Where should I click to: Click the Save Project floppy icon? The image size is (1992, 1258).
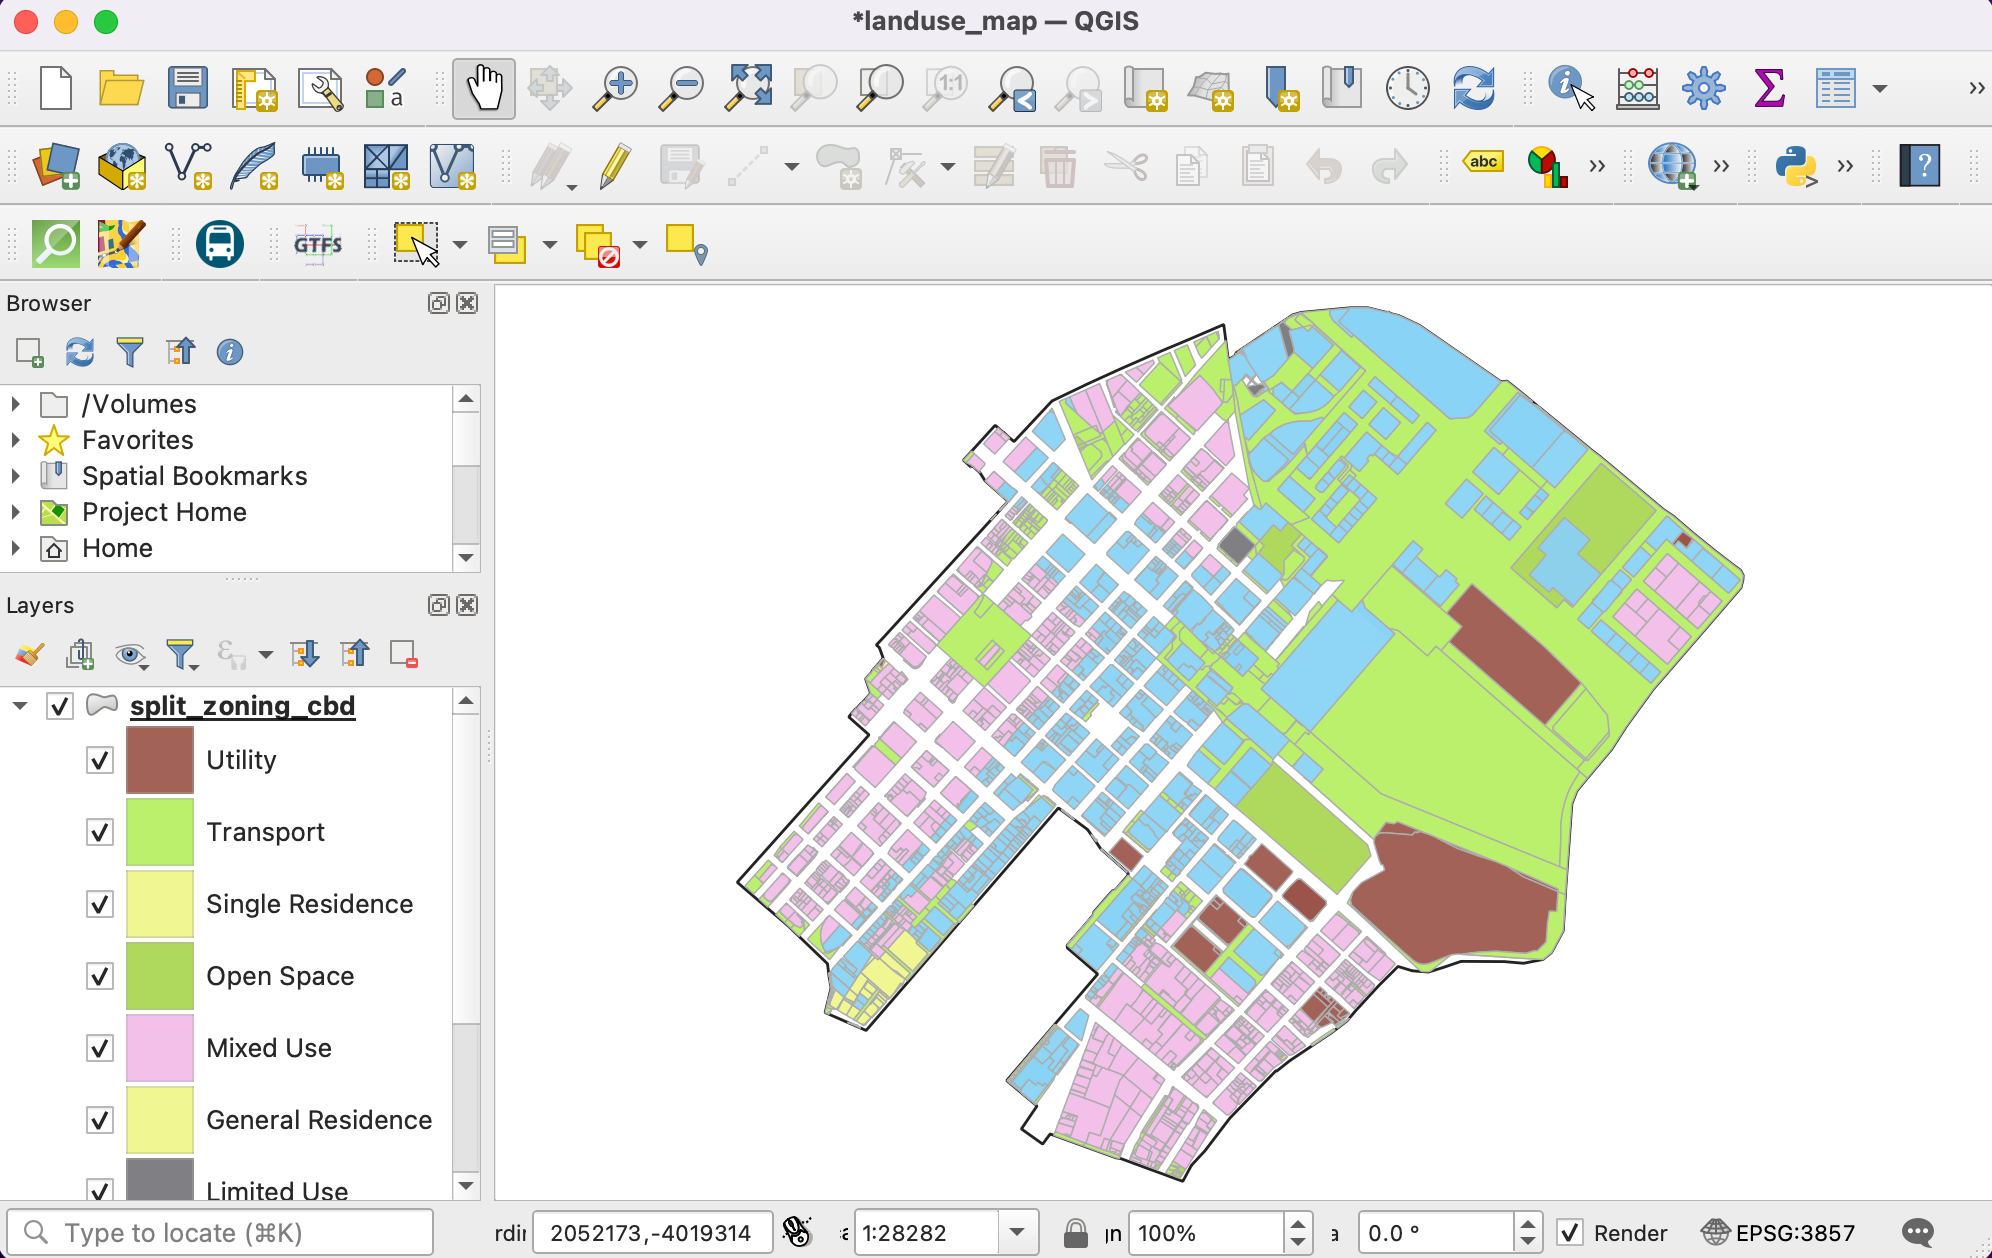(x=187, y=89)
